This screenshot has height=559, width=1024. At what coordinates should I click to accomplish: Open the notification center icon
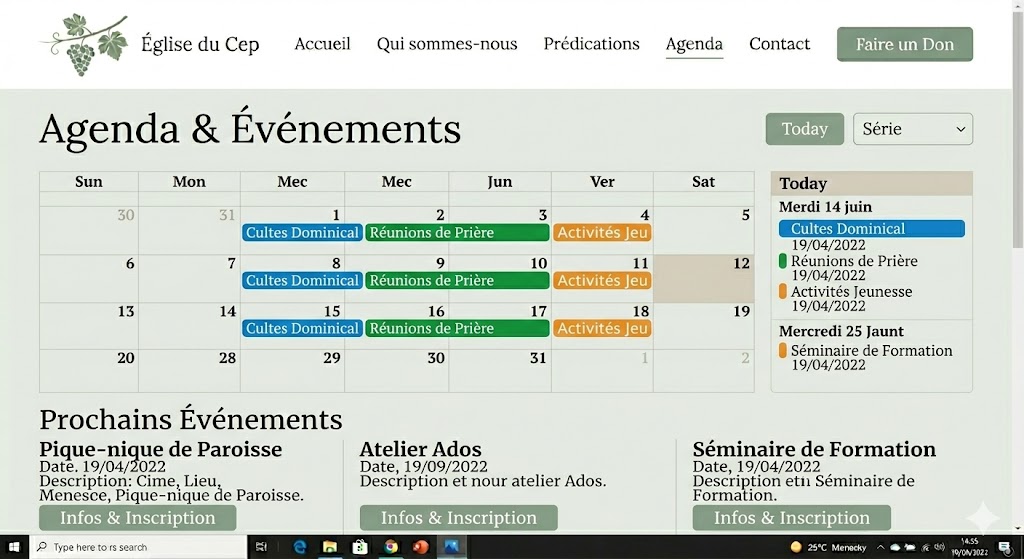coord(1005,547)
